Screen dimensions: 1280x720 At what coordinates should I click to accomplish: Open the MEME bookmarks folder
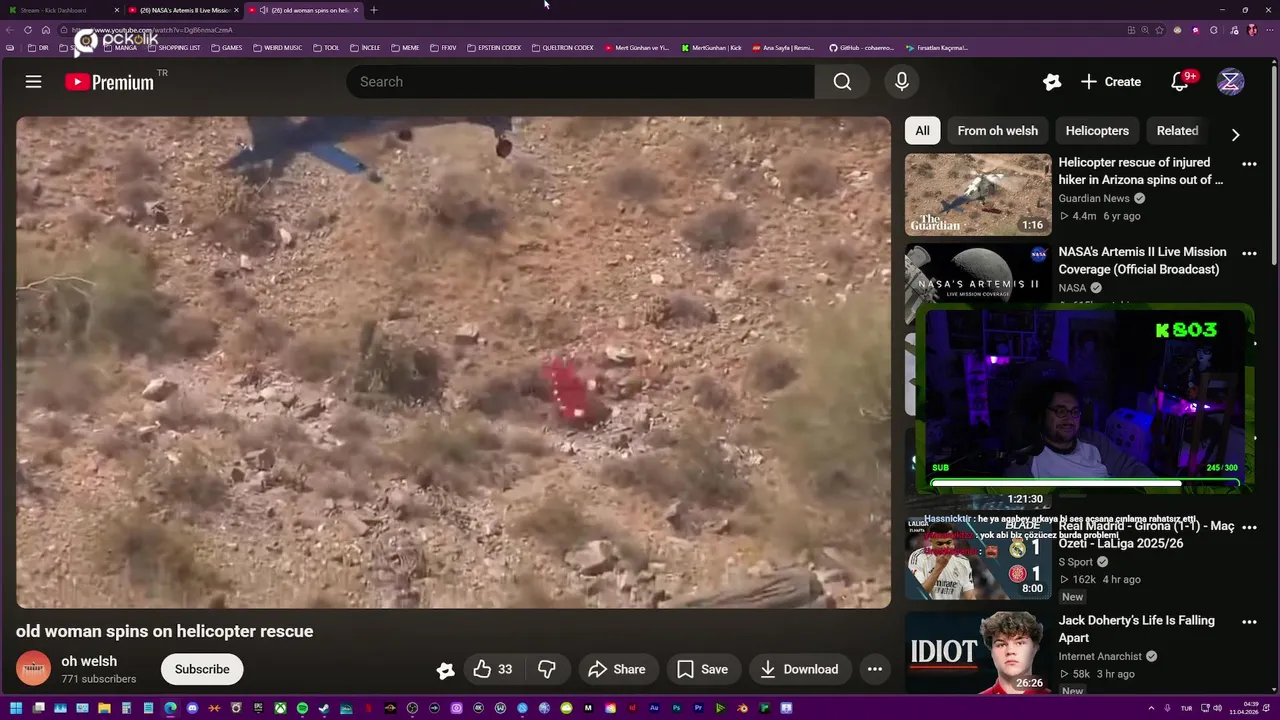[x=405, y=47]
